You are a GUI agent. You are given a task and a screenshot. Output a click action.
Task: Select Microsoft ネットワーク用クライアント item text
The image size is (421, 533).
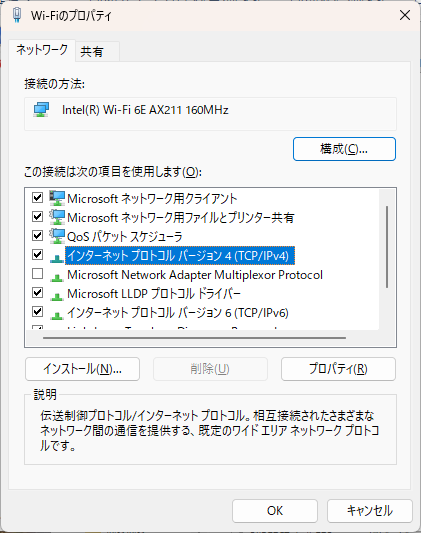(x=152, y=199)
